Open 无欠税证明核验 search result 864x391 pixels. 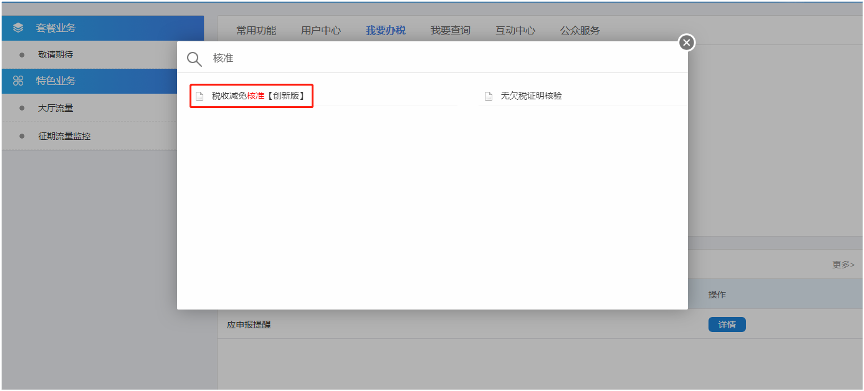(531, 96)
